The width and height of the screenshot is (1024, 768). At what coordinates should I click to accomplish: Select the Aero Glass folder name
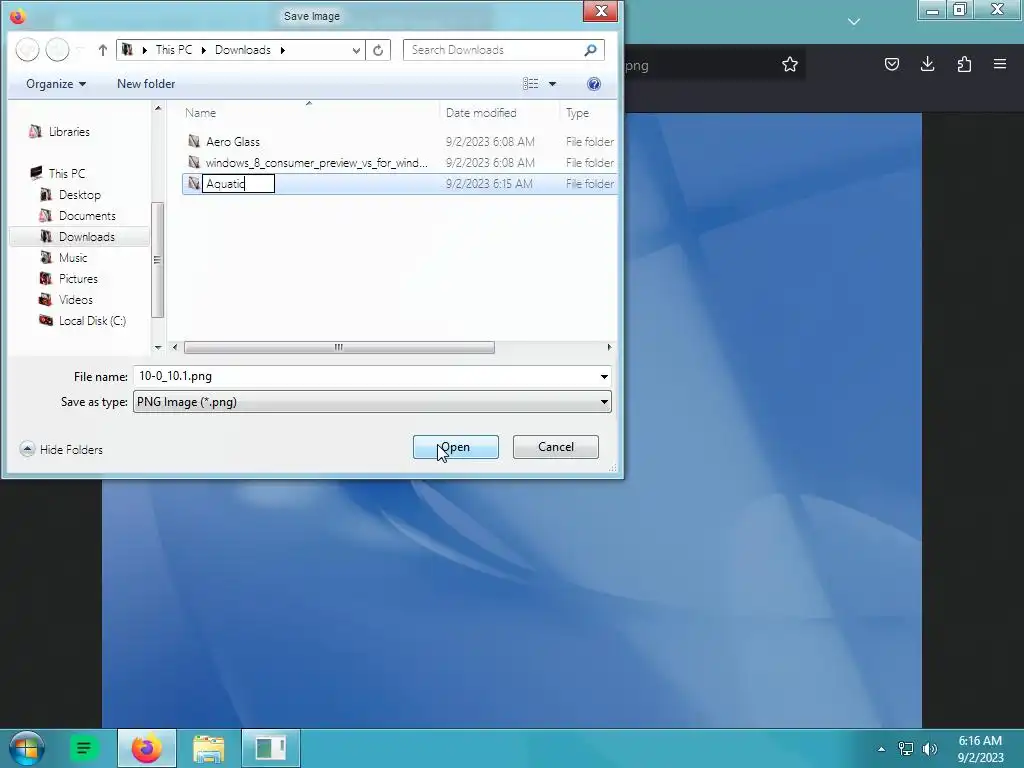[232, 141]
